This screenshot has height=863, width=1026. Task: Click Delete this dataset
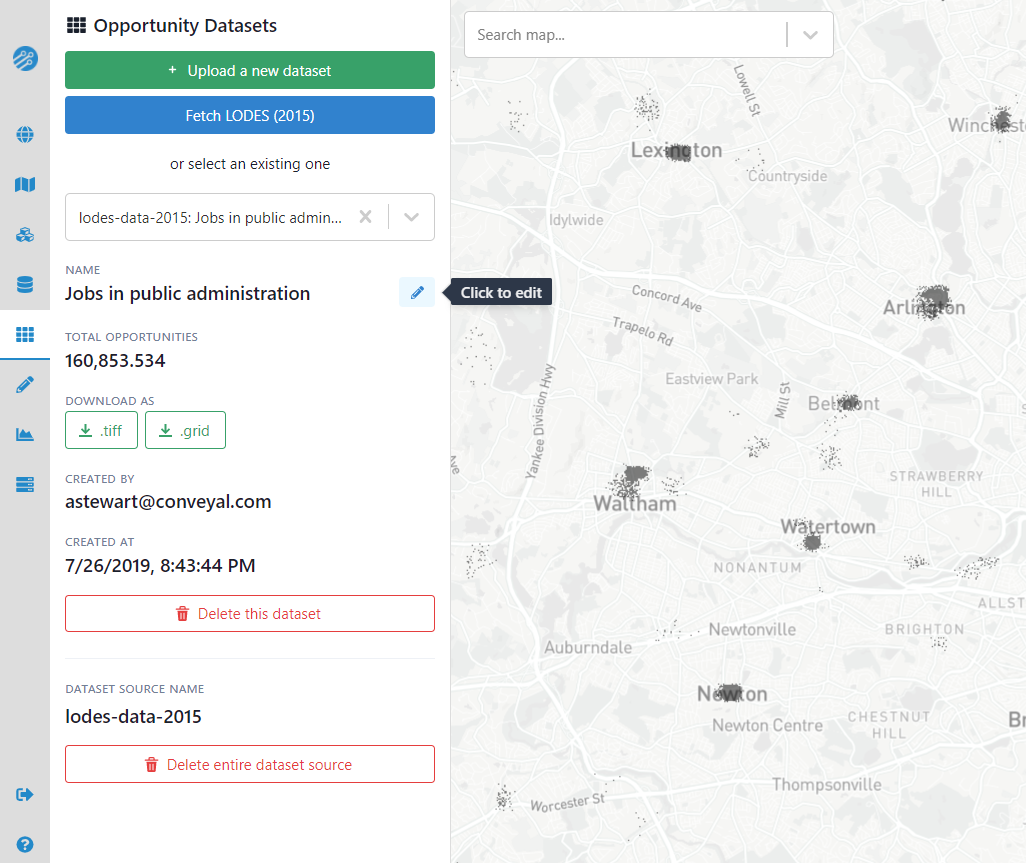(249, 613)
